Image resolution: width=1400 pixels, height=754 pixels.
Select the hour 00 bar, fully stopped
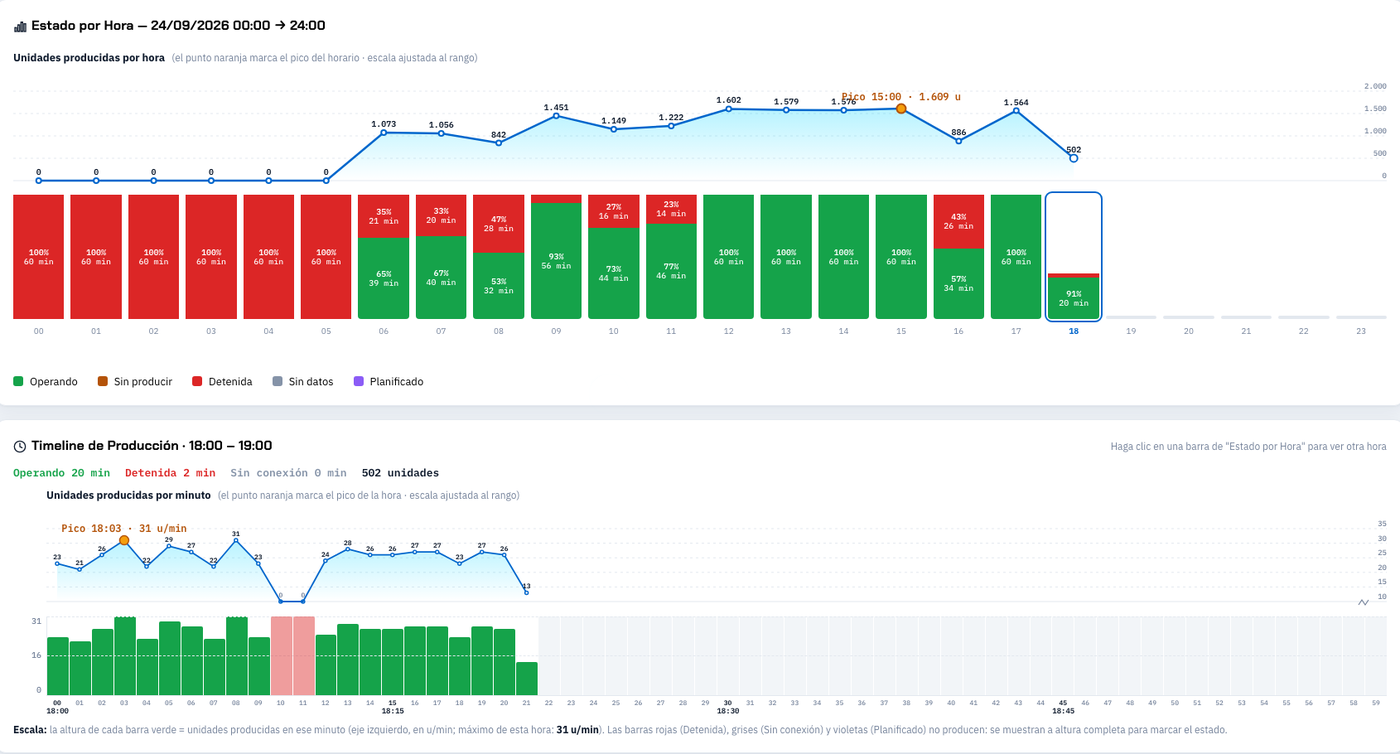tap(38, 257)
